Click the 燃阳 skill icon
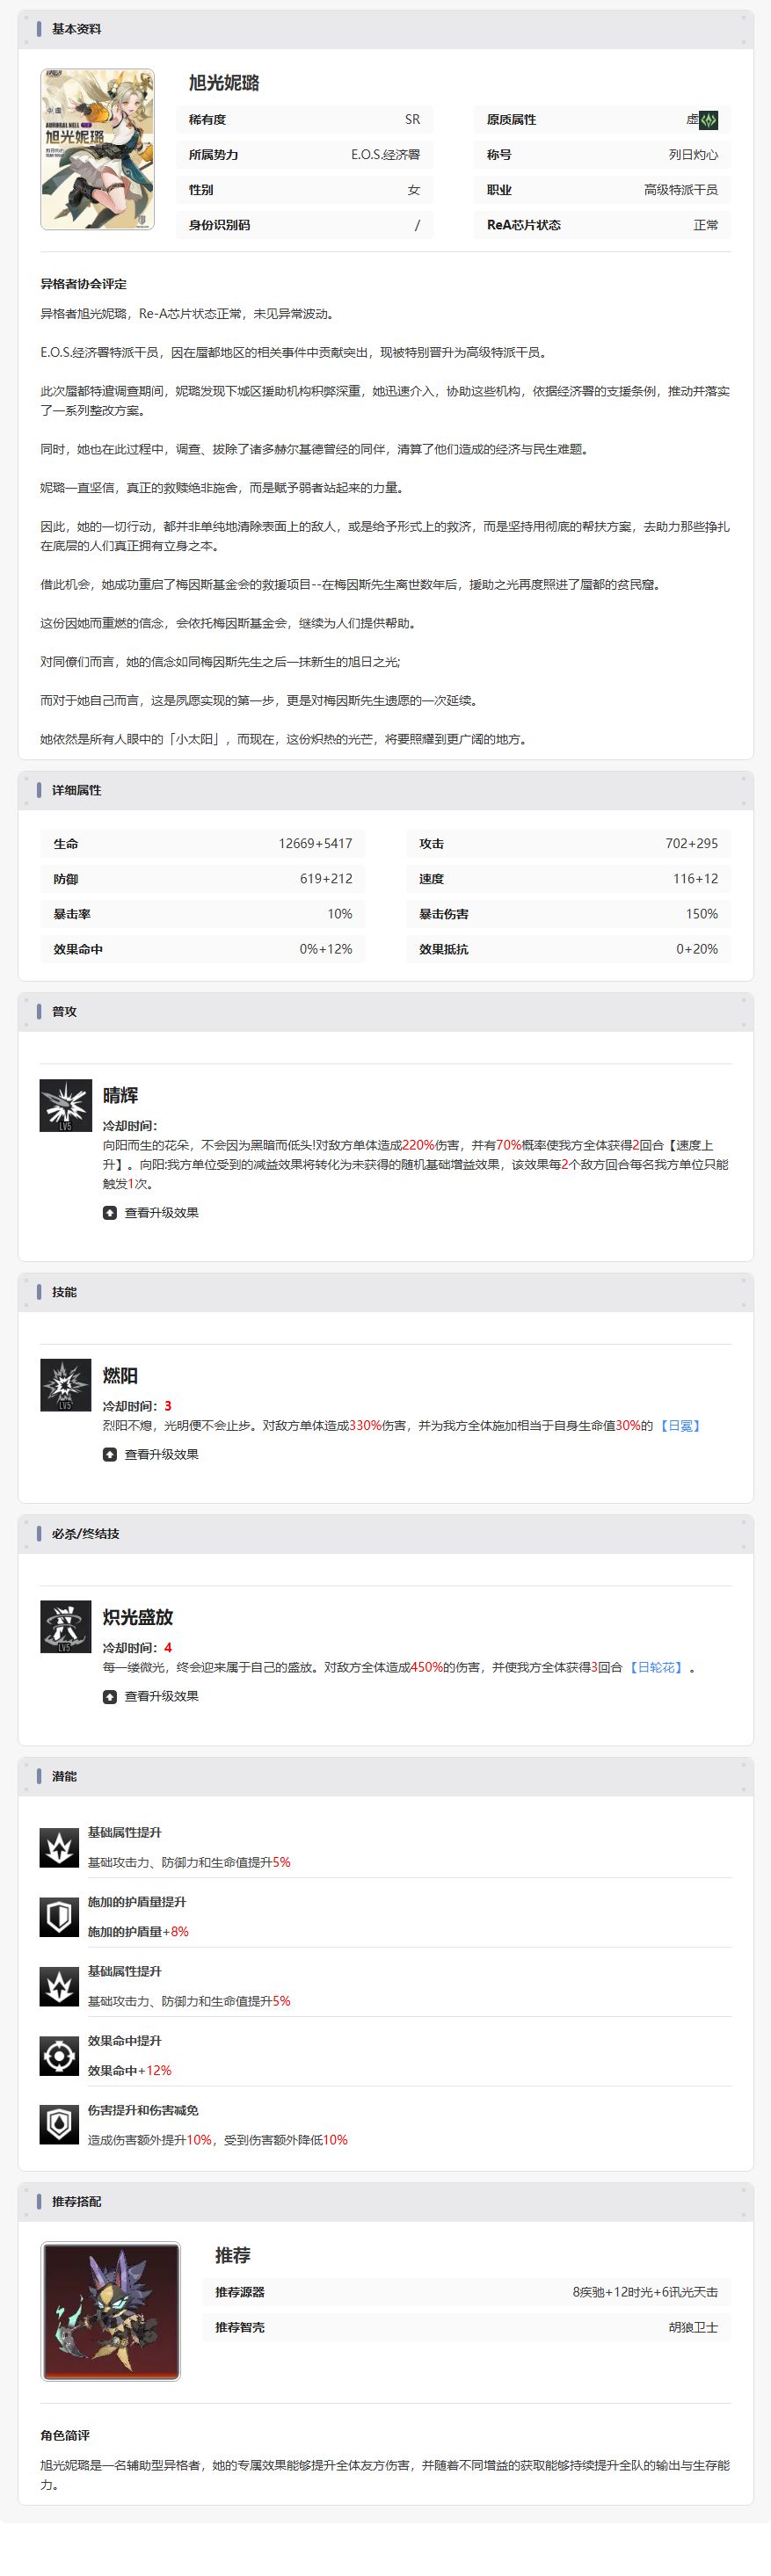771x2576 pixels. (x=65, y=1385)
